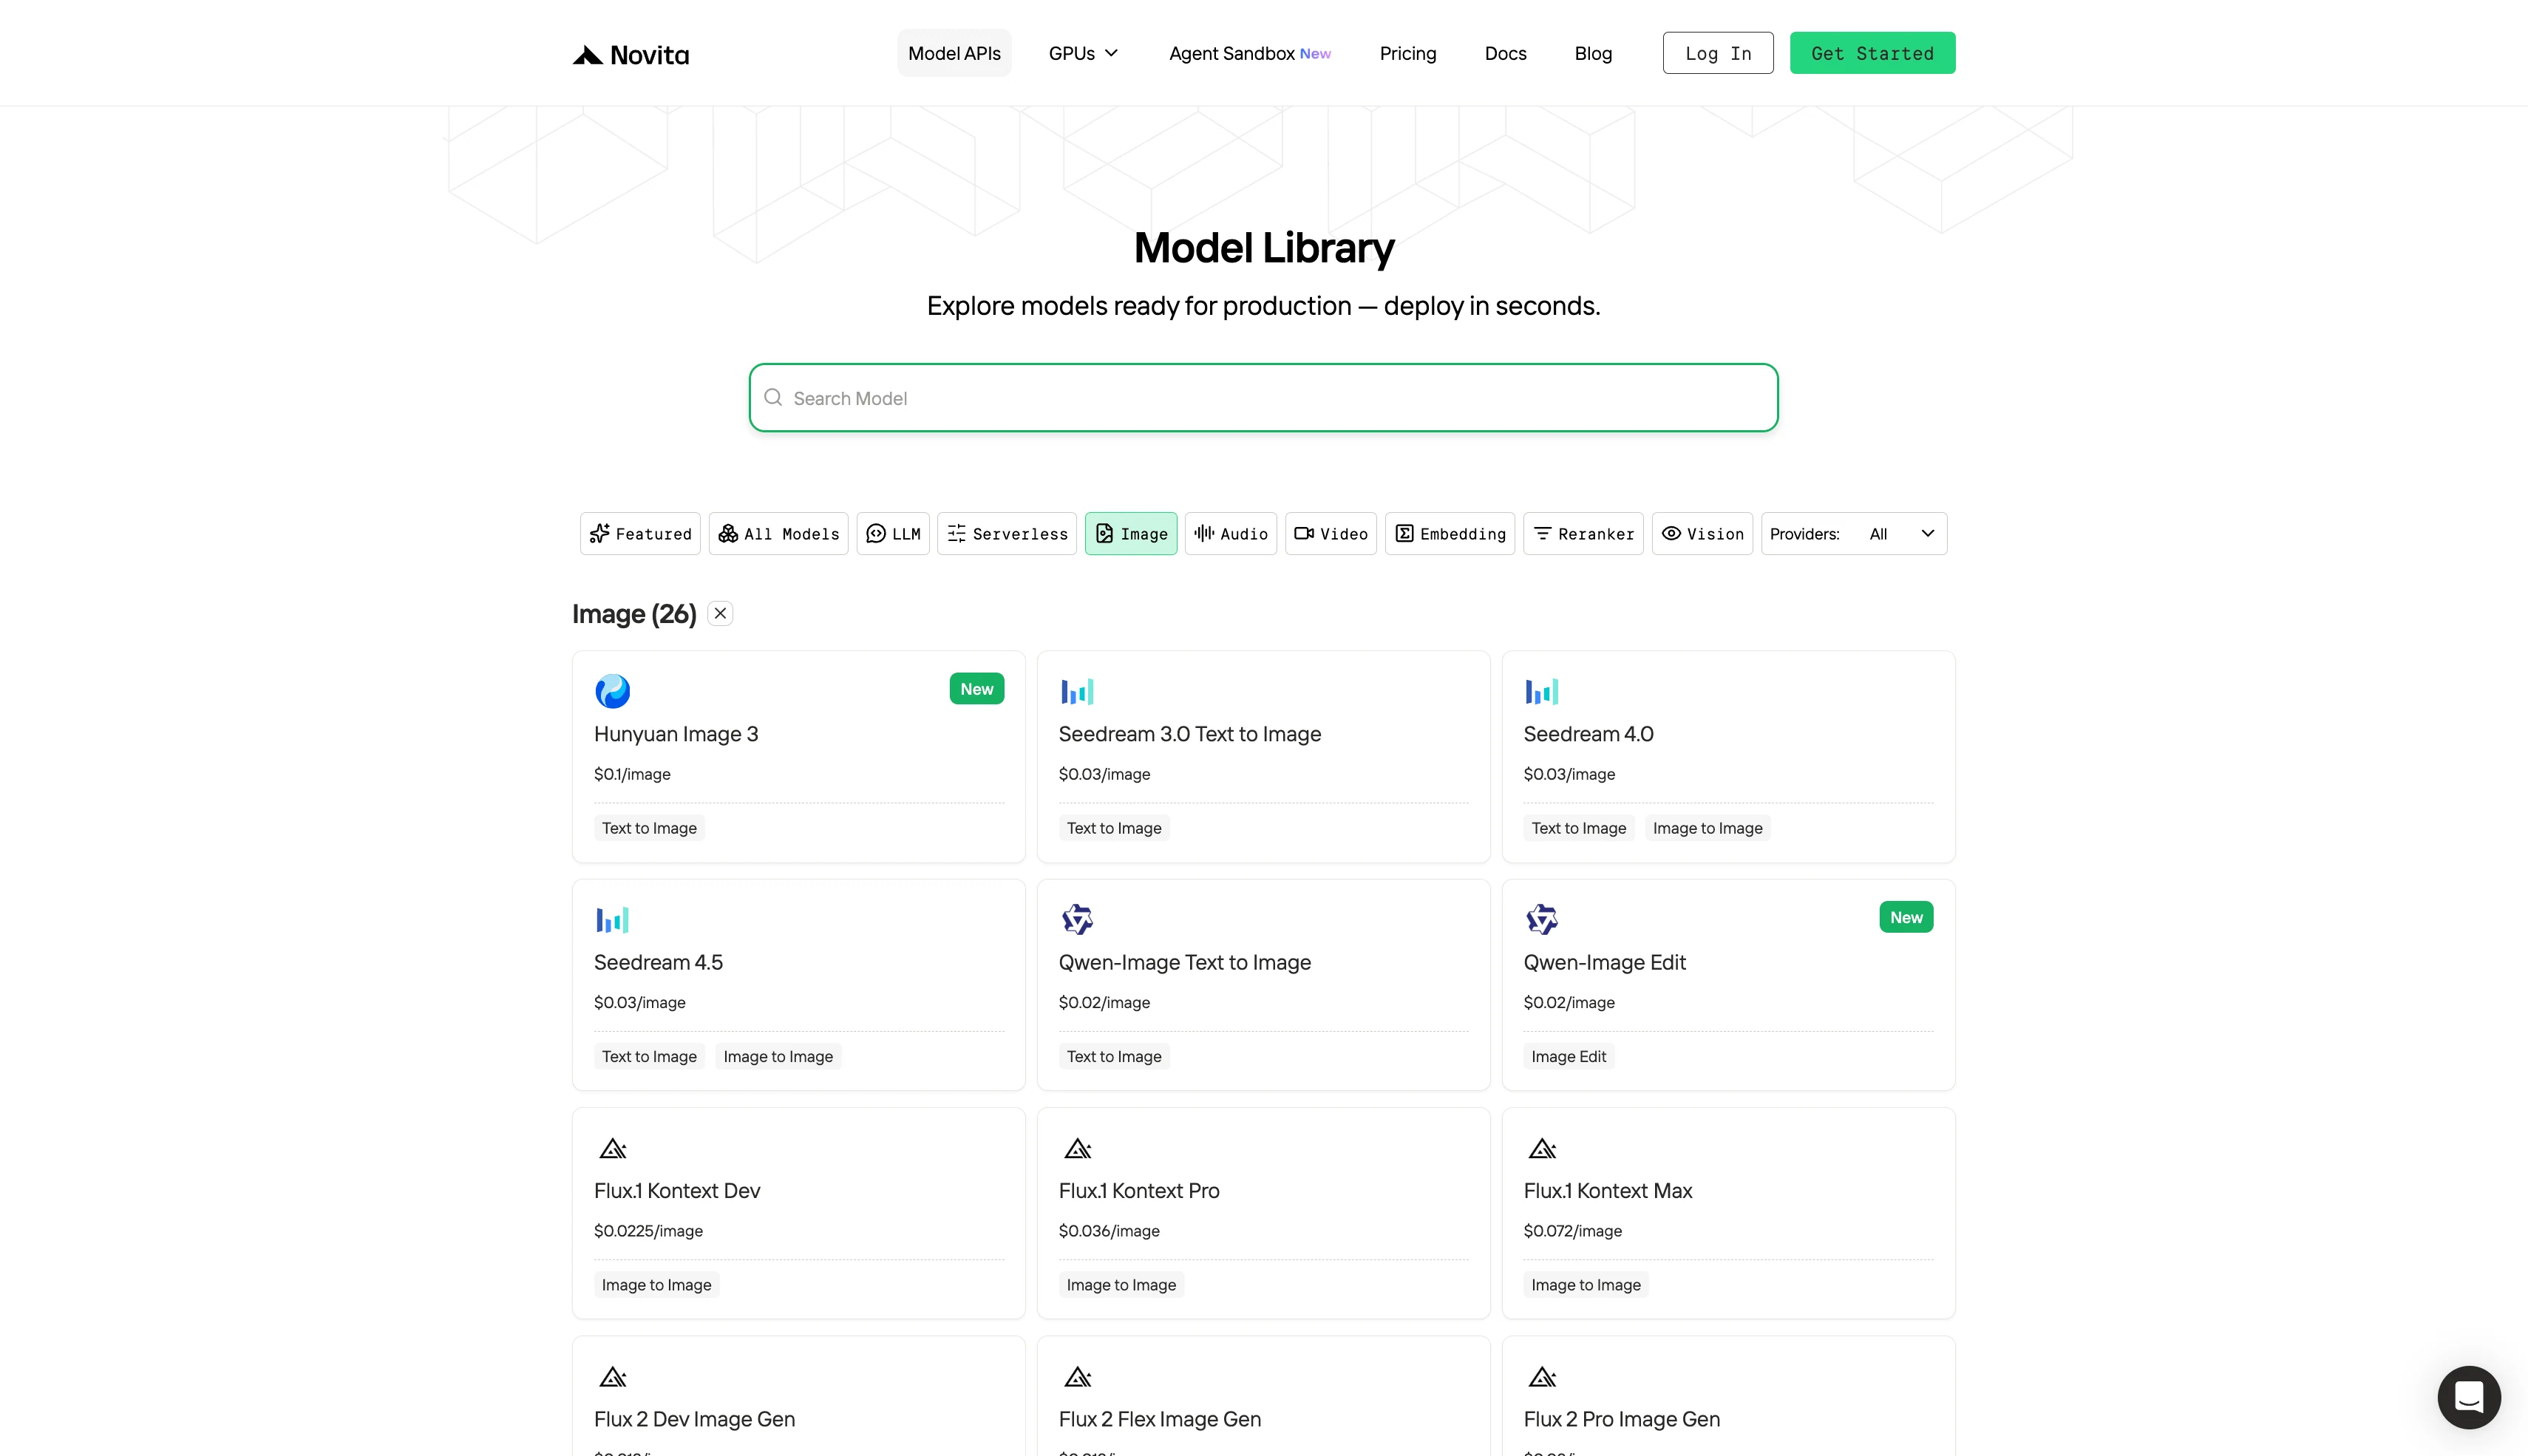
Task: Open the Flux.1 Kontext Max card
Action: point(1728,1213)
